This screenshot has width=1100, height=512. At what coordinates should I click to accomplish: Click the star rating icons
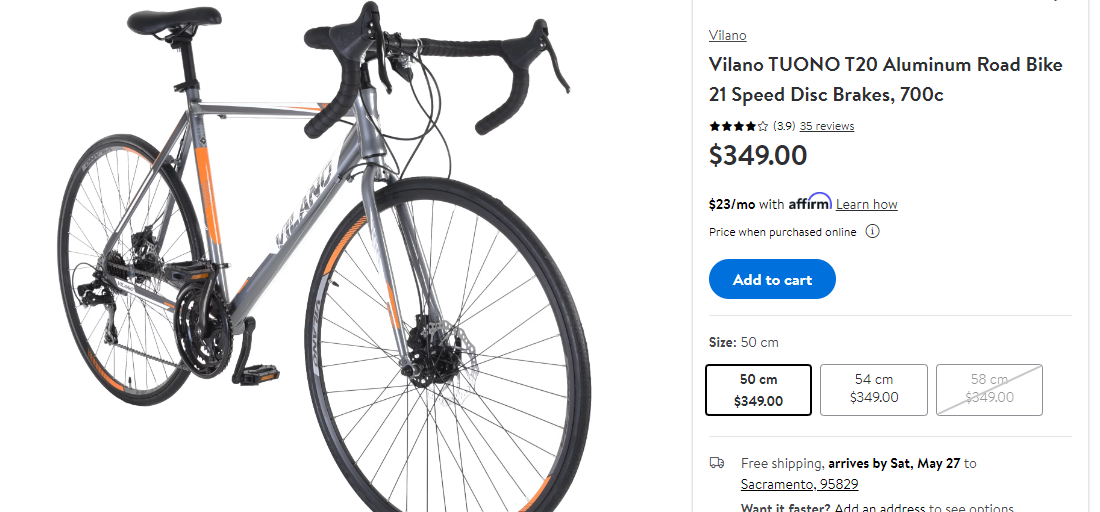click(x=738, y=126)
